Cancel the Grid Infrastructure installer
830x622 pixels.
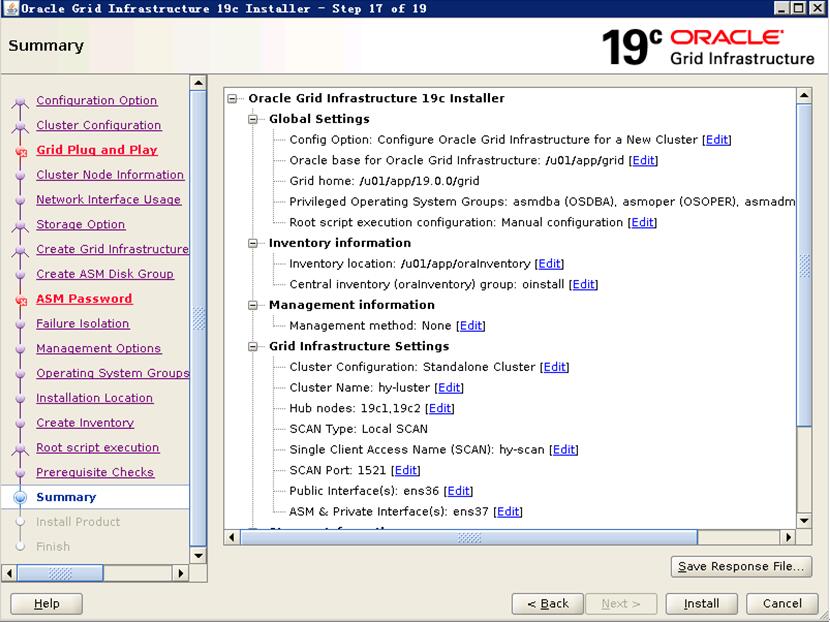(782, 603)
